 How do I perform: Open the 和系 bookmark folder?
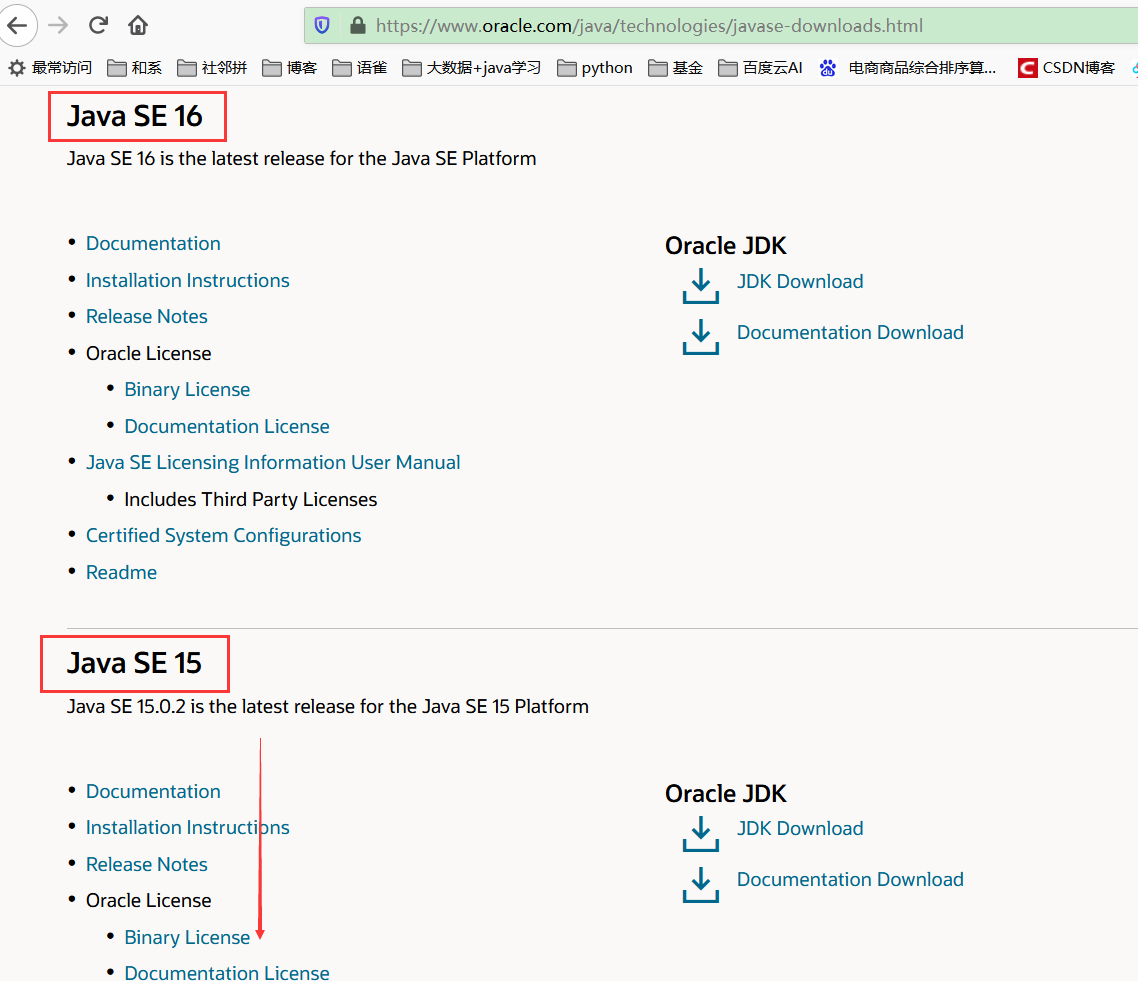[134, 67]
